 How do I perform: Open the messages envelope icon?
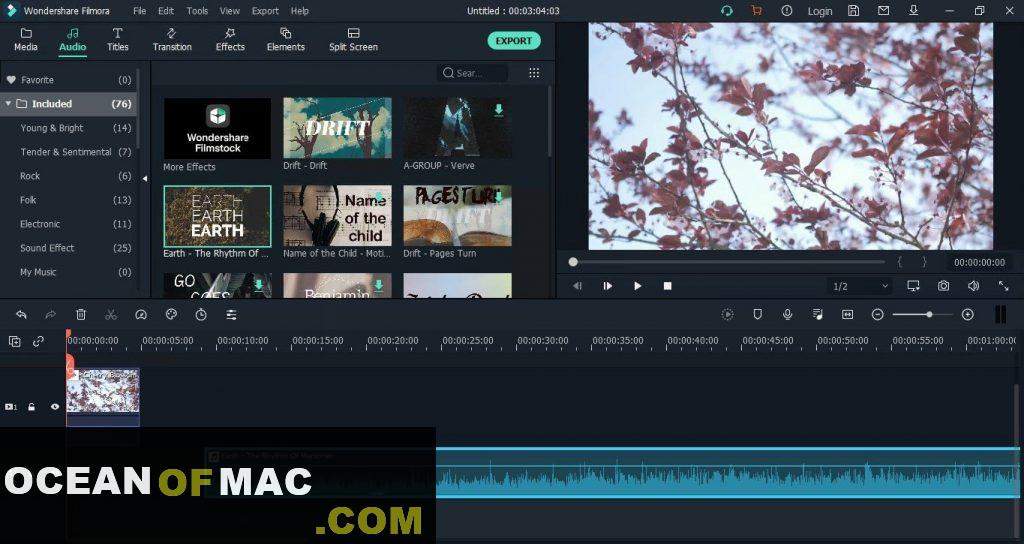[883, 10]
